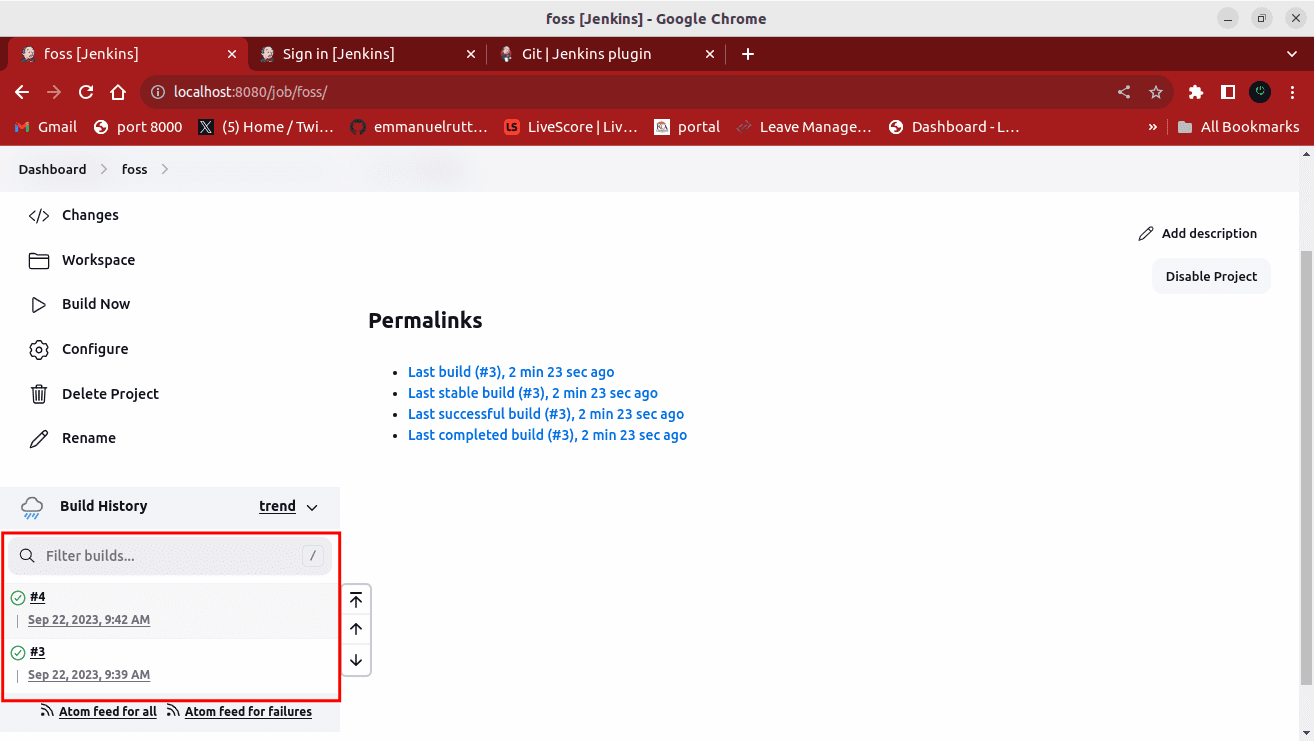1314x741 pixels.
Task: Focus the Filter builds search field
Action: [170, 556]
